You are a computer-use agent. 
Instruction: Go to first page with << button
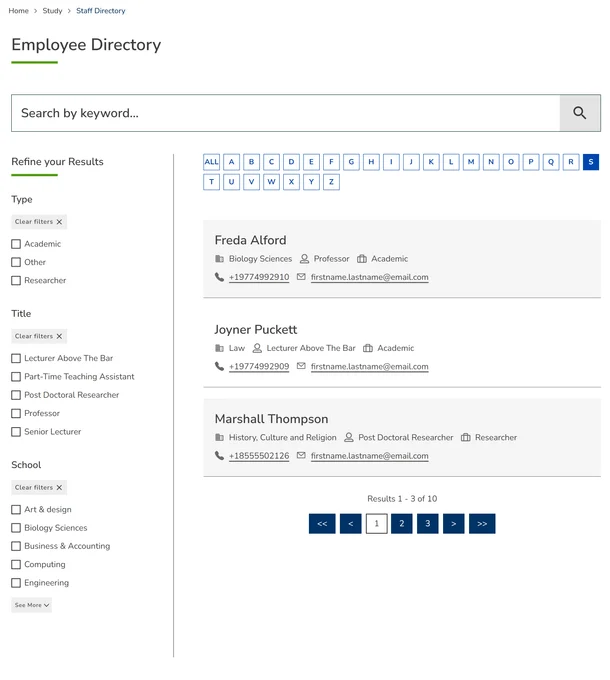pos(322,523)
